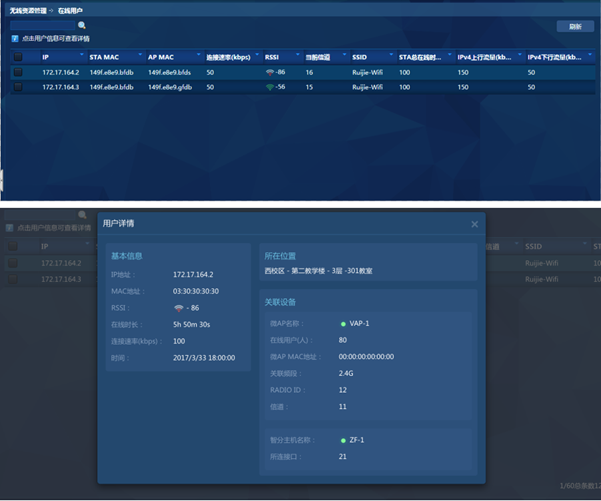
Task: Toggle select-all checkbox in top table header
Action: [18, 57]
